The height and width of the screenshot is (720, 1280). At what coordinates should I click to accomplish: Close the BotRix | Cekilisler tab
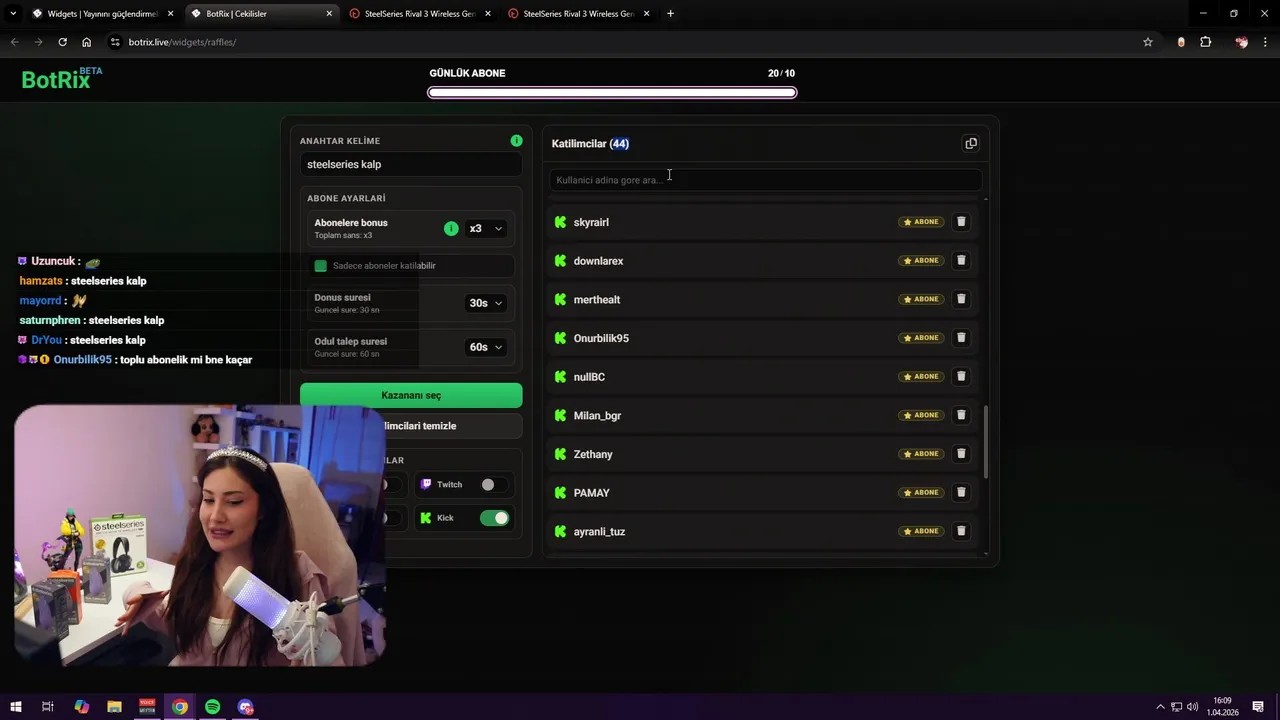pos(329,14)
